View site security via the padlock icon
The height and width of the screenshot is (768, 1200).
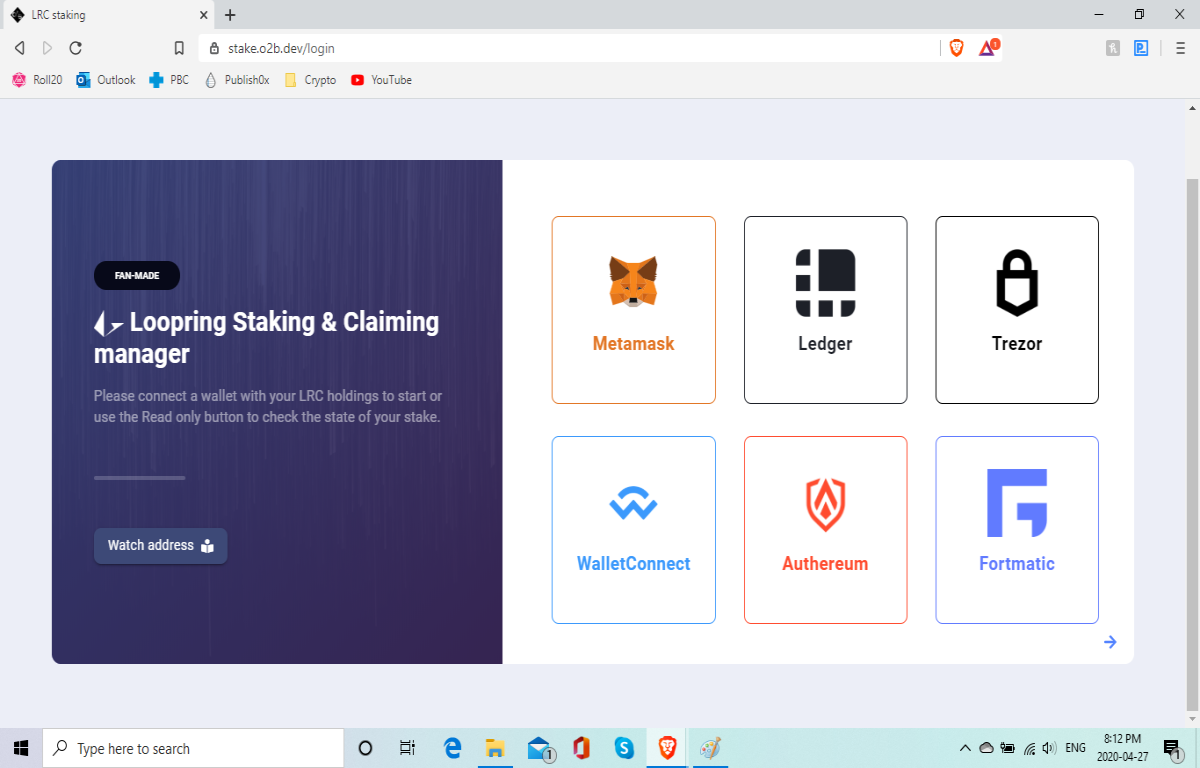tap(215, 48)
